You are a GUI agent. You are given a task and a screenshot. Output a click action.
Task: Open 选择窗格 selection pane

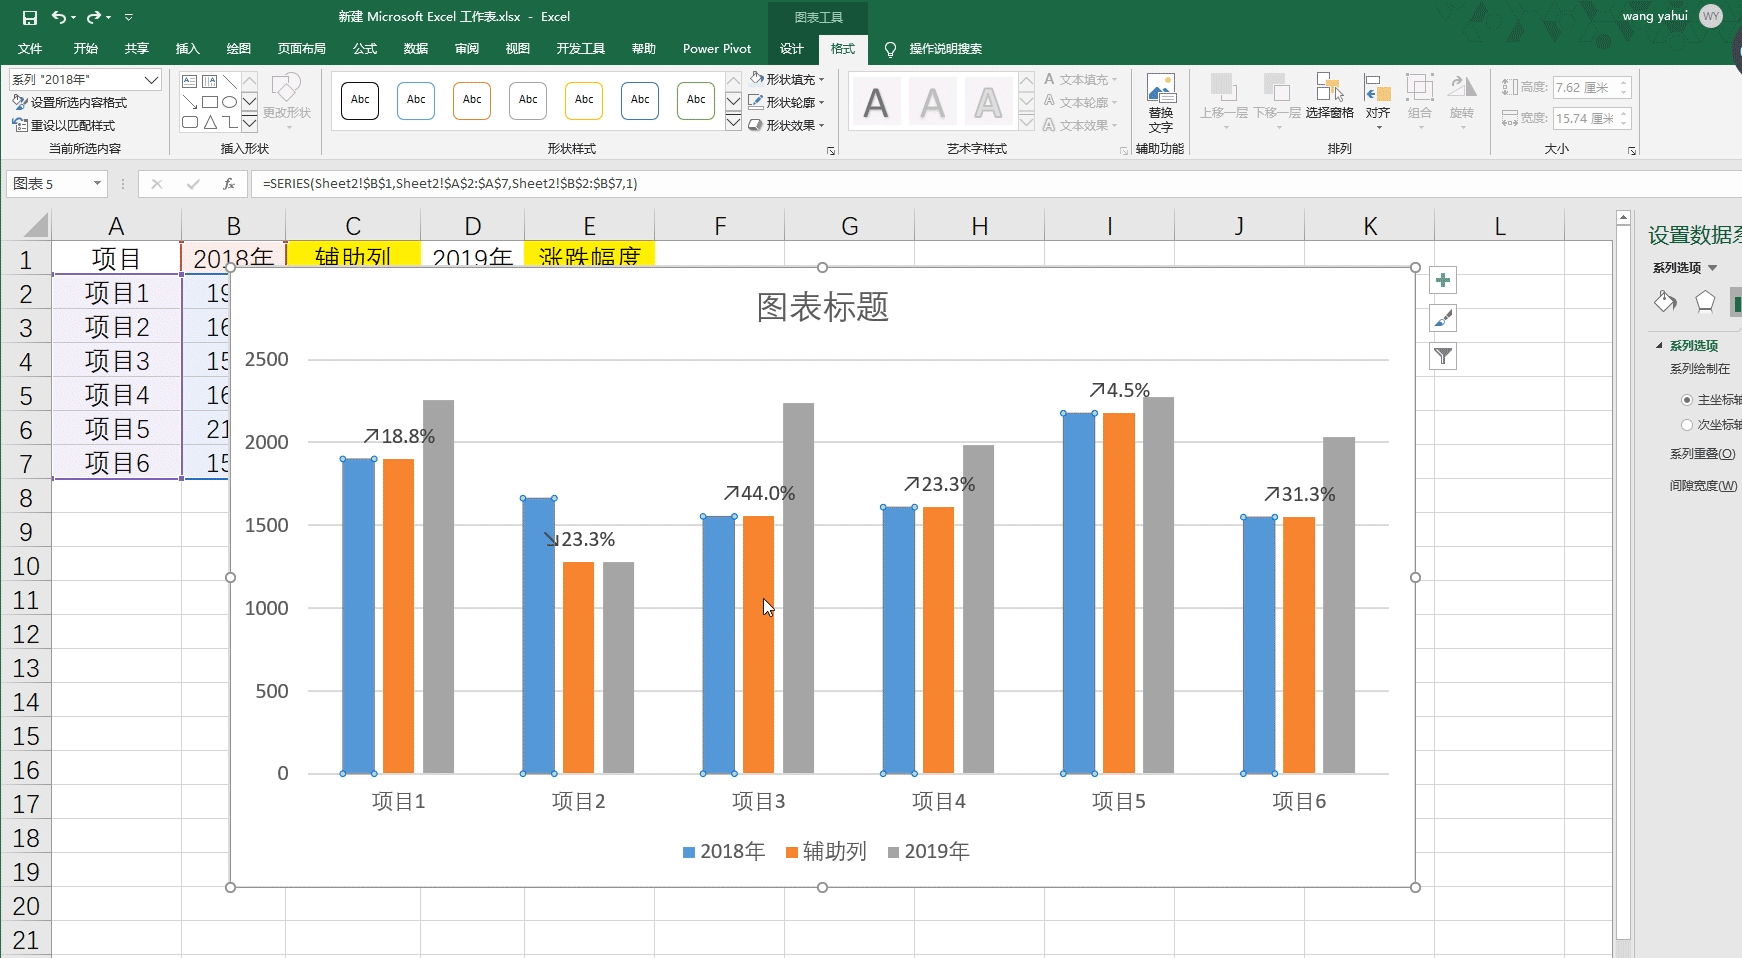pyautogui.click(x=1329, y=97)
